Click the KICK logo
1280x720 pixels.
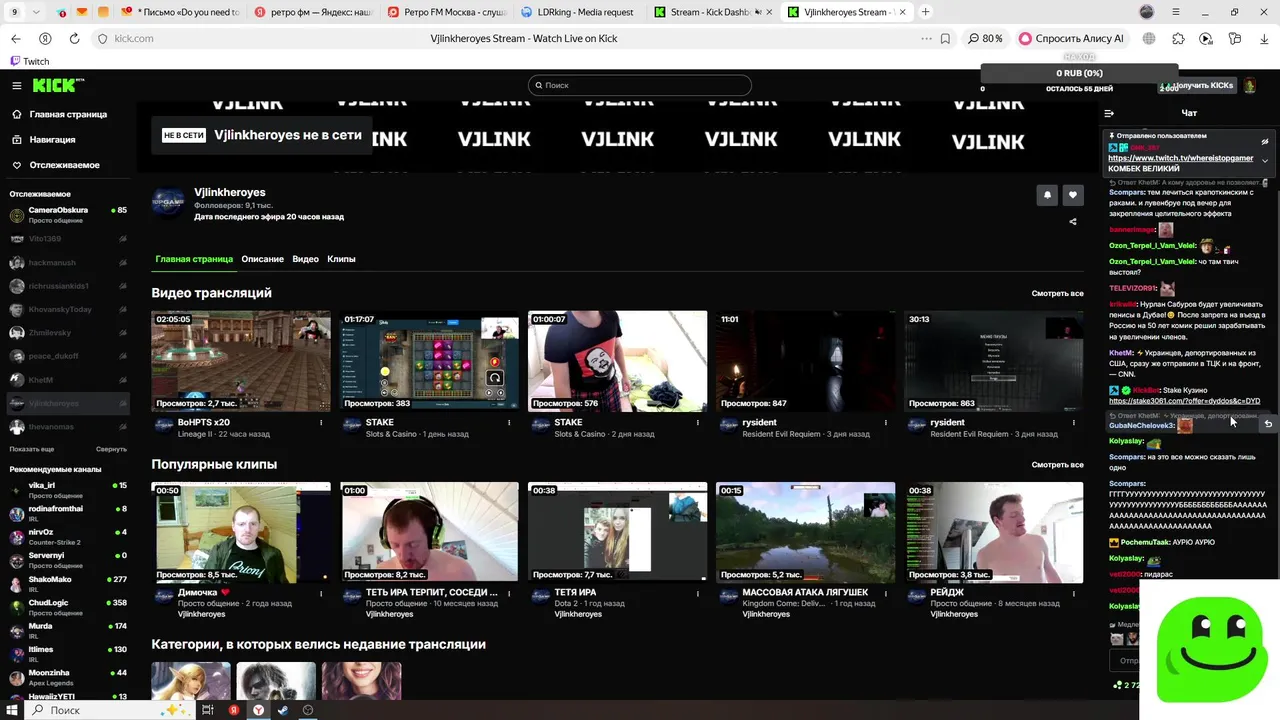pos(58,86)
